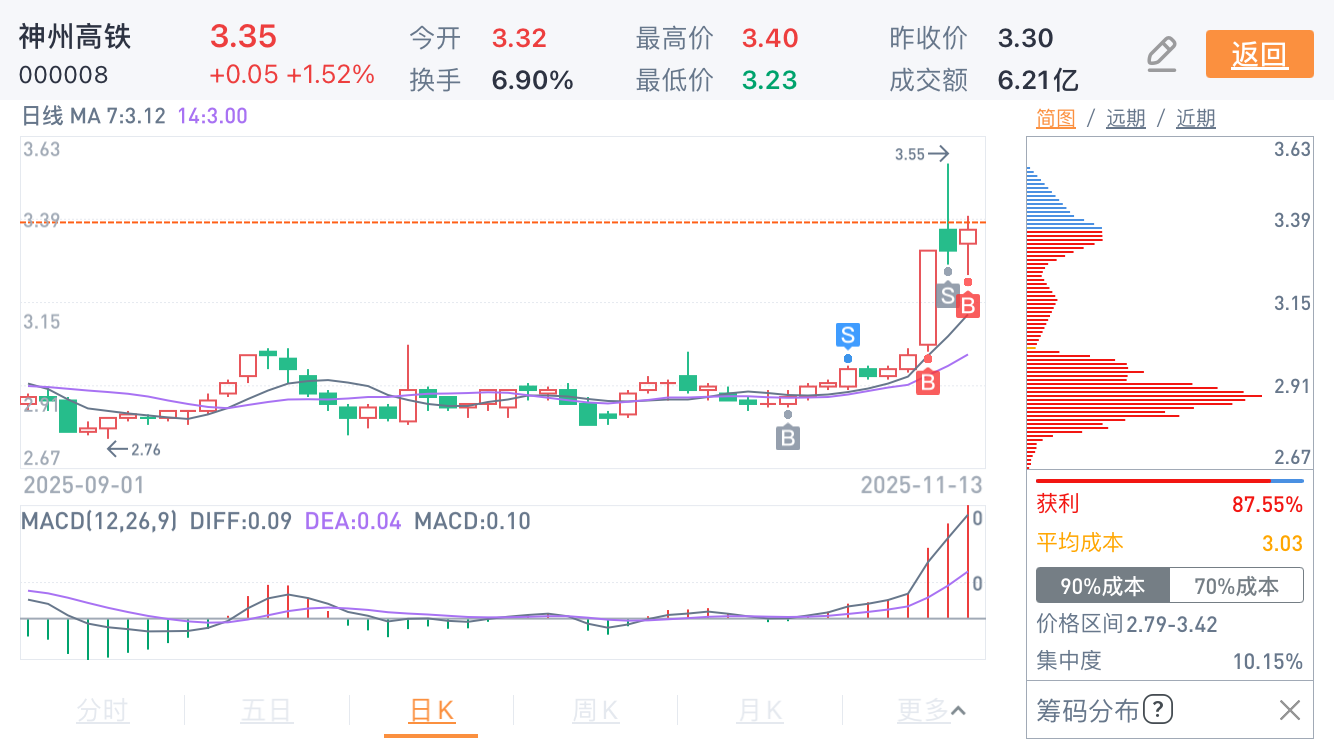This screenshot has width=1334, height=750.
Task: Open the 分时 chart tab
Action: pos(103,711)
